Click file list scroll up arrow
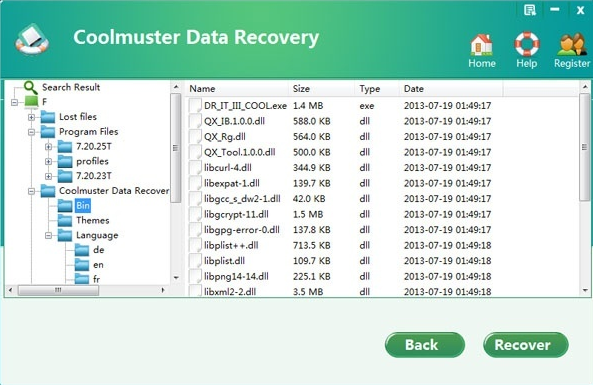The image size is (593, 385). 585,87
